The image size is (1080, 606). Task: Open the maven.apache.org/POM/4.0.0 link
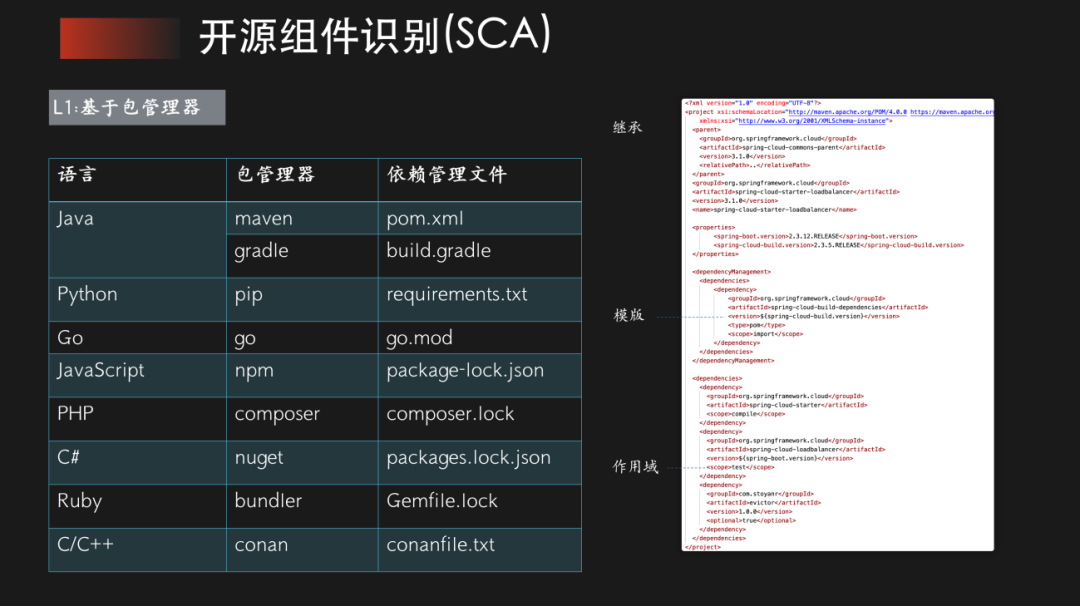coord(847,112)
